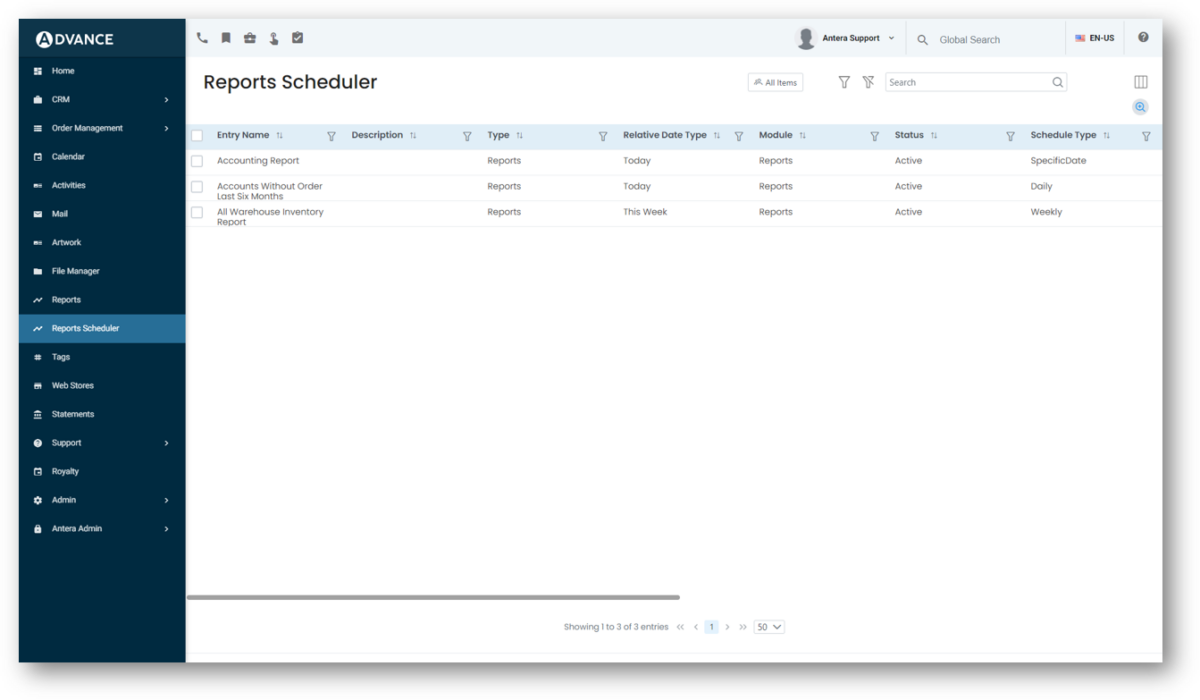Select all rows using the header checkbox
This screenshot has height=700, width=1200.
197,134
